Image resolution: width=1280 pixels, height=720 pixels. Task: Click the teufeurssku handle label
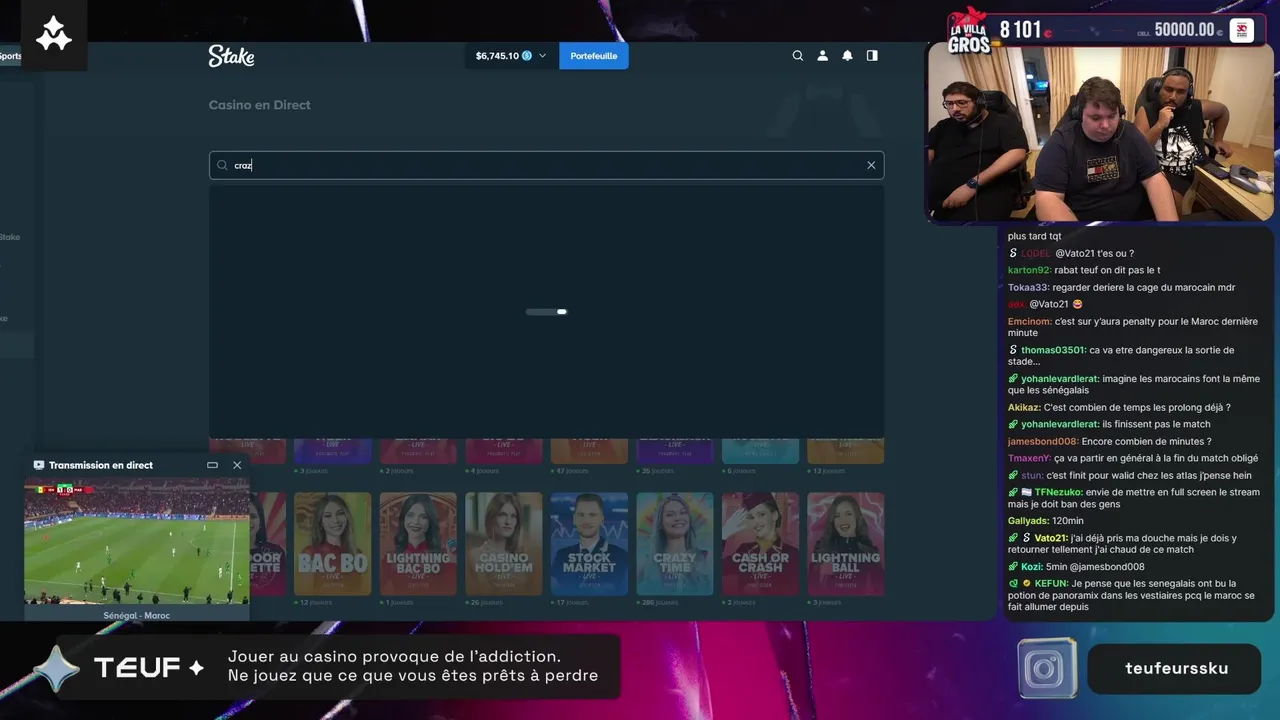(x=1176, y=668)
